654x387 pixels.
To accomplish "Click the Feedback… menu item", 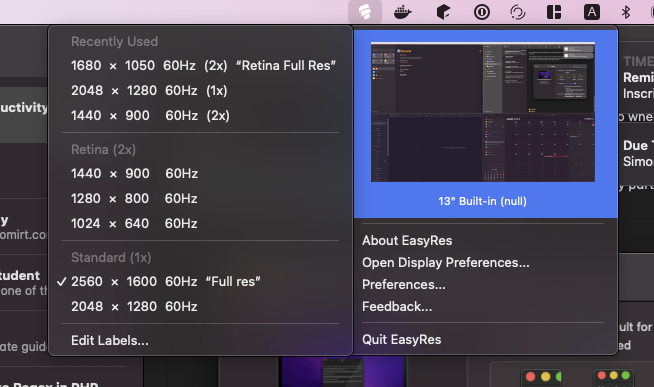I will pos(485,307).
